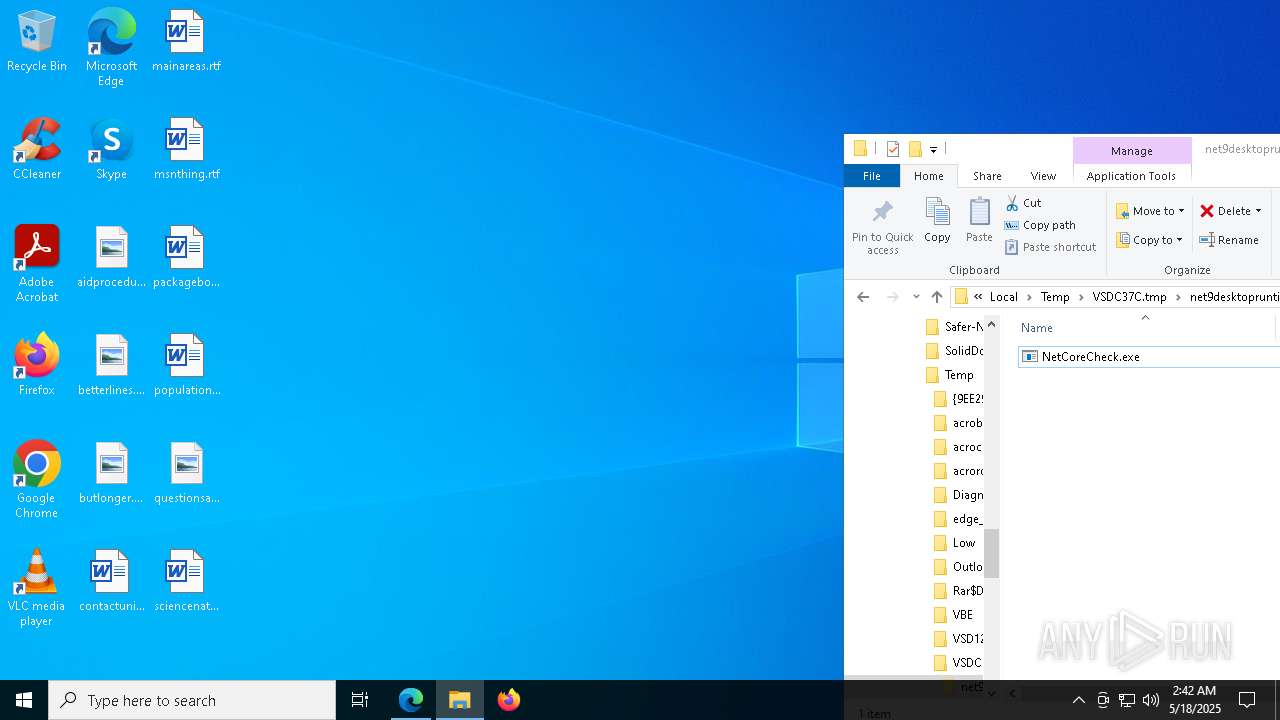Select the Safer-N... folder in the navigation tree
The image size is (1280, 720).
[954, 327]
